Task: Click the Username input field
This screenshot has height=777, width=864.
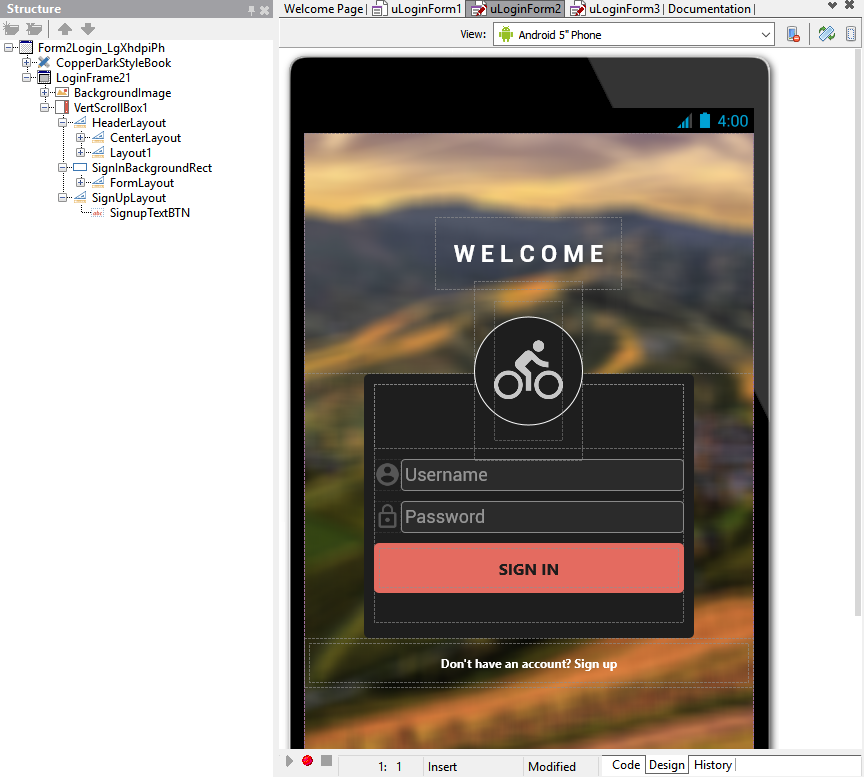Action: coord(541,475)
